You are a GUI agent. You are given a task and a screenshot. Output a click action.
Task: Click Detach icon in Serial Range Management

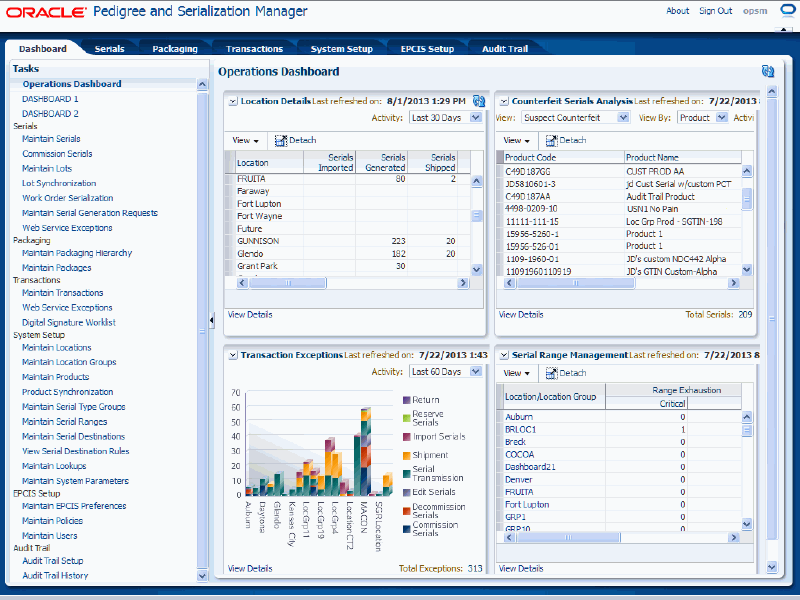coord(552,373)
